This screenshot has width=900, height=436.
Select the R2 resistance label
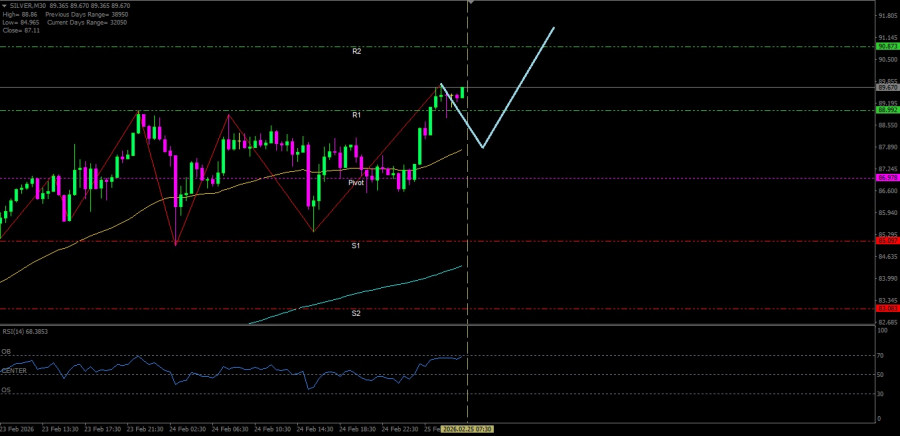[357, 52]
